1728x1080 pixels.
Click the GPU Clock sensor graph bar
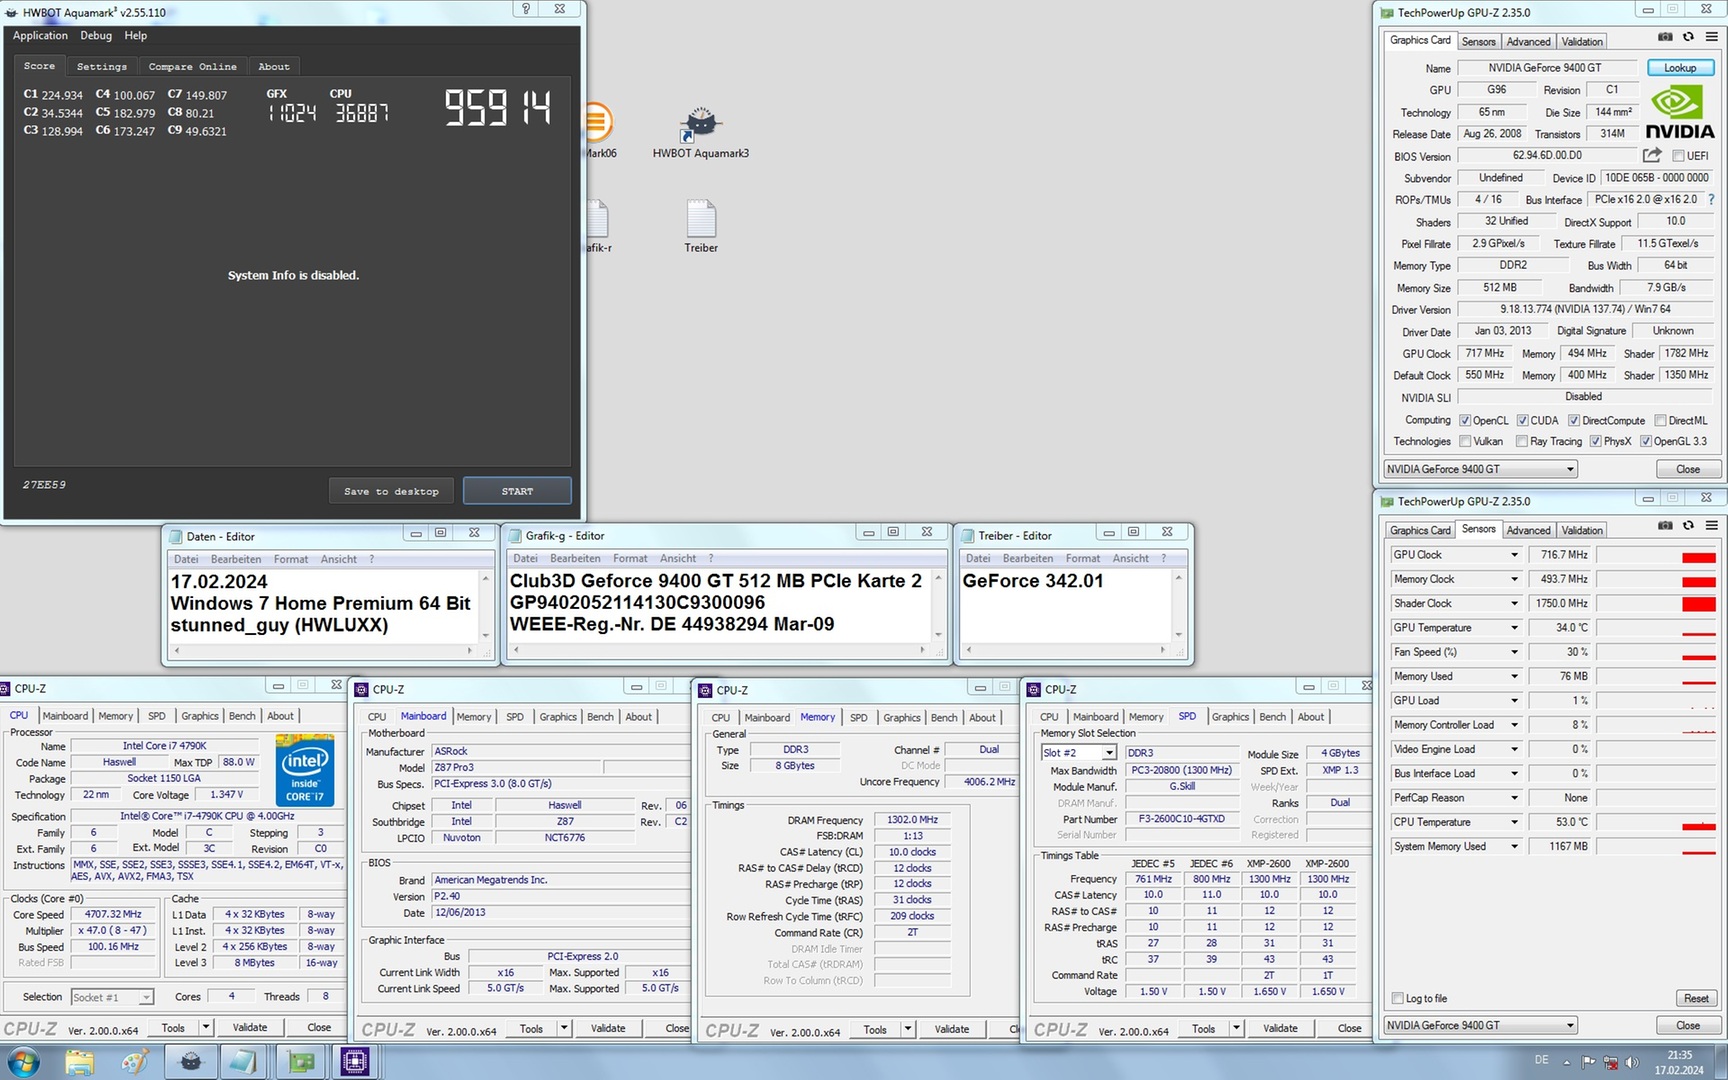click(x=1657, y=555)
